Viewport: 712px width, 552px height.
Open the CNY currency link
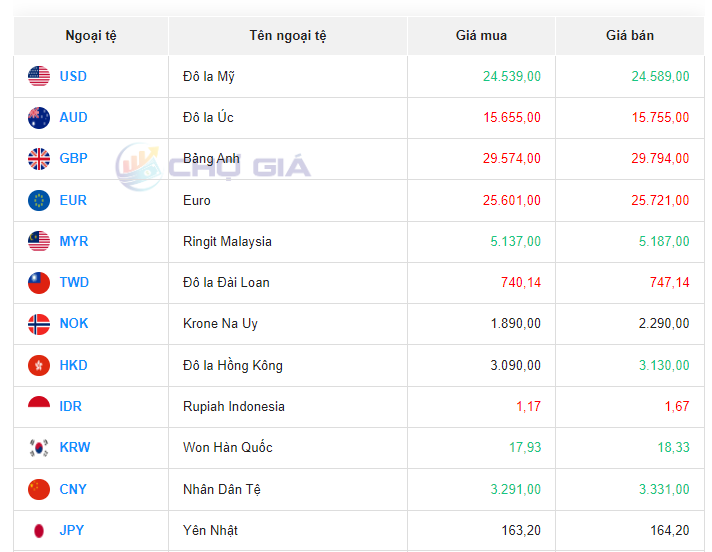point(73,489)
